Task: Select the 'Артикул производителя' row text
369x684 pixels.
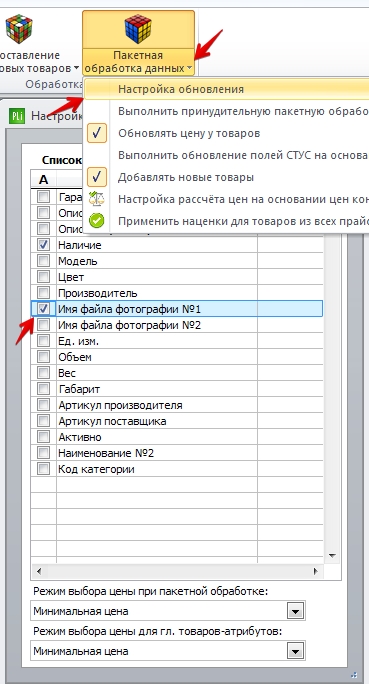Action: point(120,405)
